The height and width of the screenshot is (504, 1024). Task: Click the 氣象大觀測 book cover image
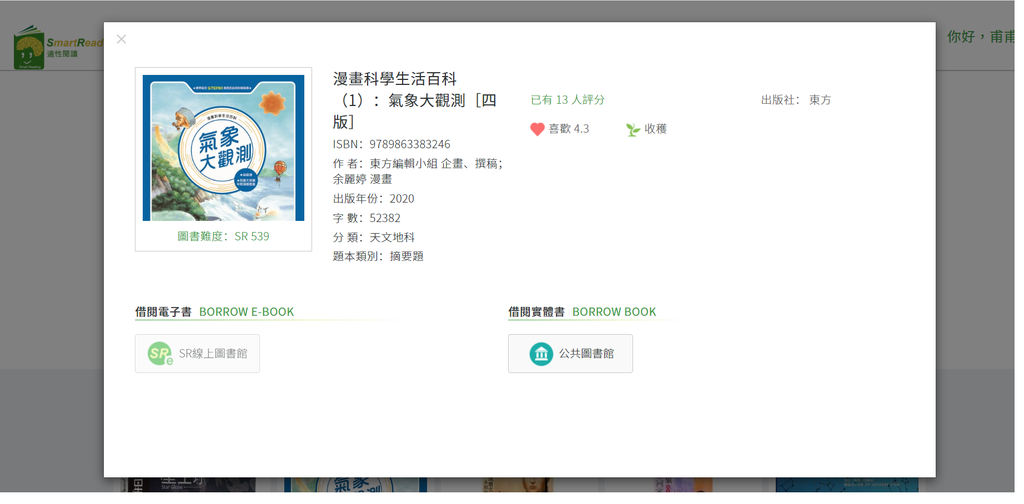(223, 148)
